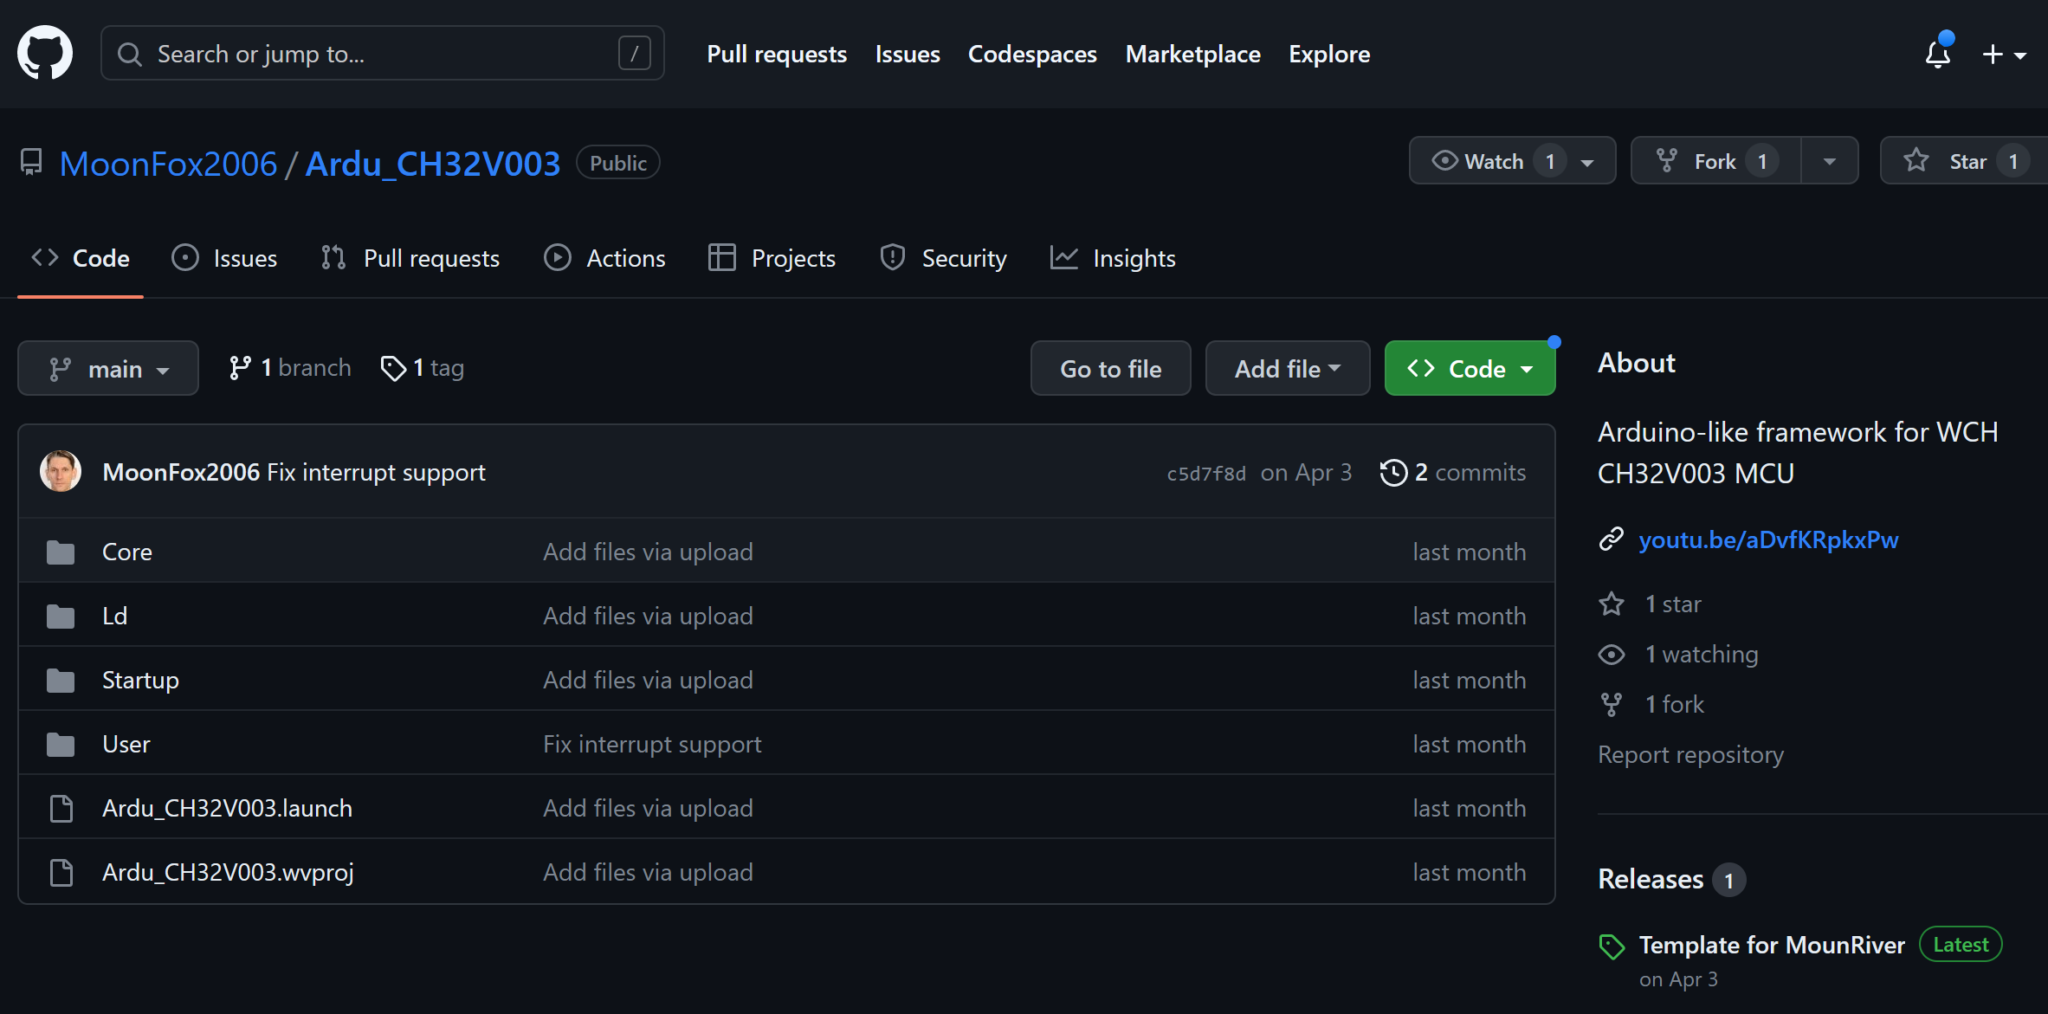Click the commit history clock icon
This screenshot has width=2048, height=1014.
[x=1394, y=472]
